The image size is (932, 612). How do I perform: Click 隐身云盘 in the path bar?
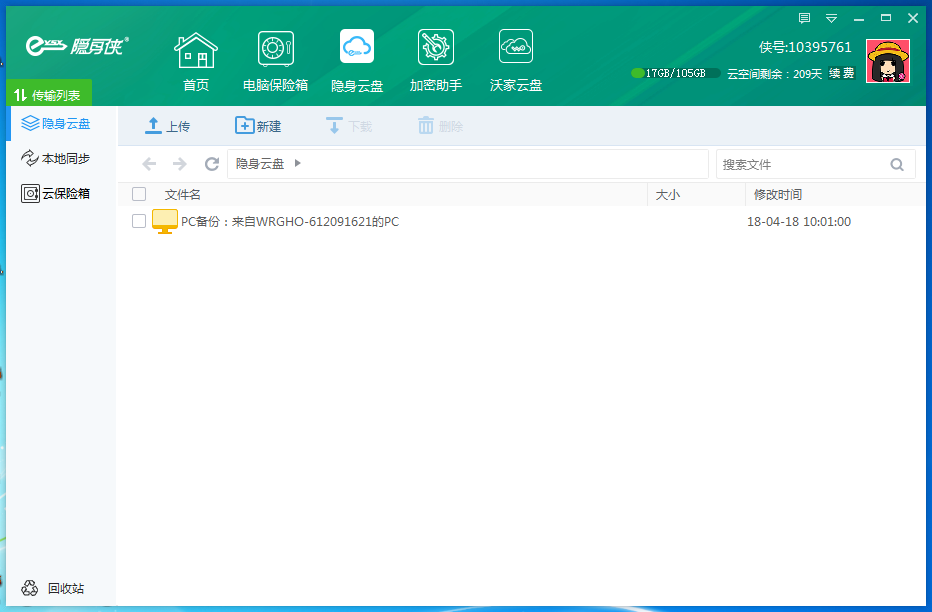click(260, 163)
